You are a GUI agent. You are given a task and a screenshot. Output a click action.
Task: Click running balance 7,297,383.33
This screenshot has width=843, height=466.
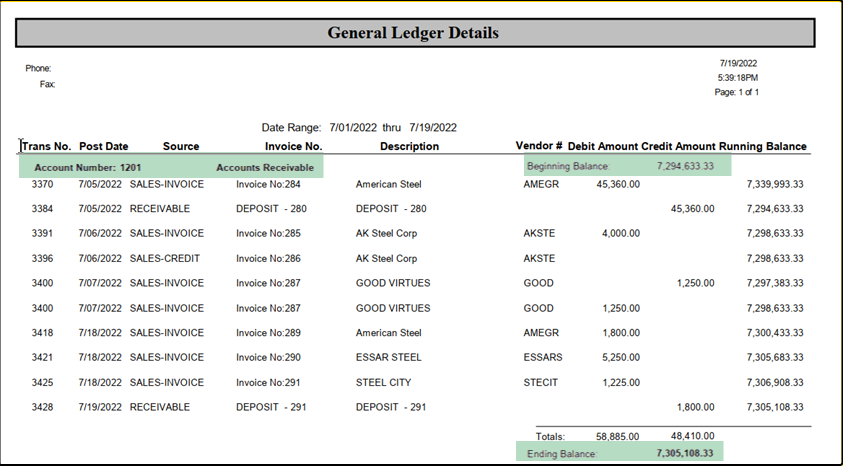tap(775, 283)
